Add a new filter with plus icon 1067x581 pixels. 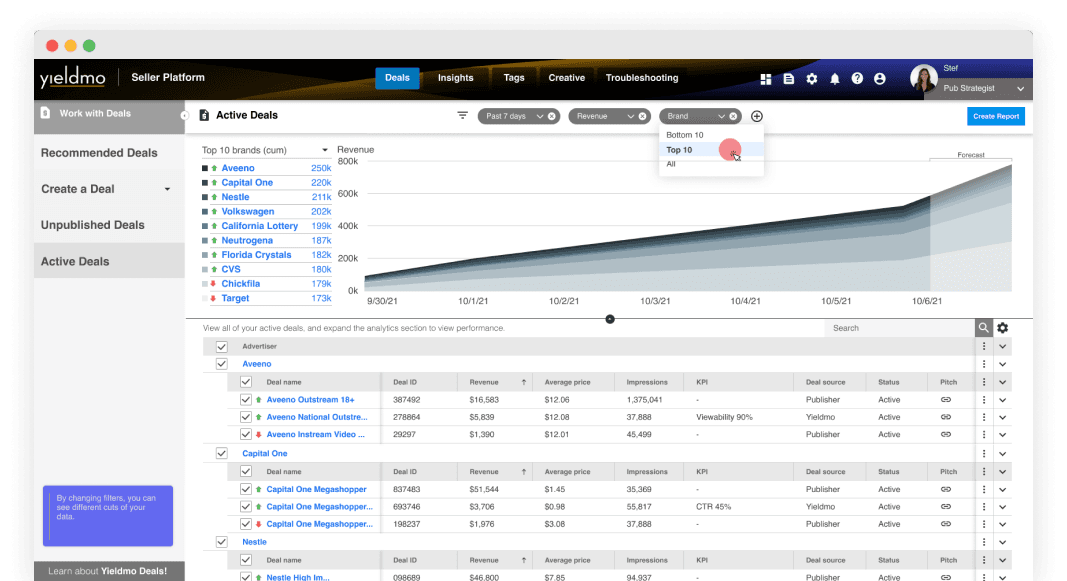point(757,116)
